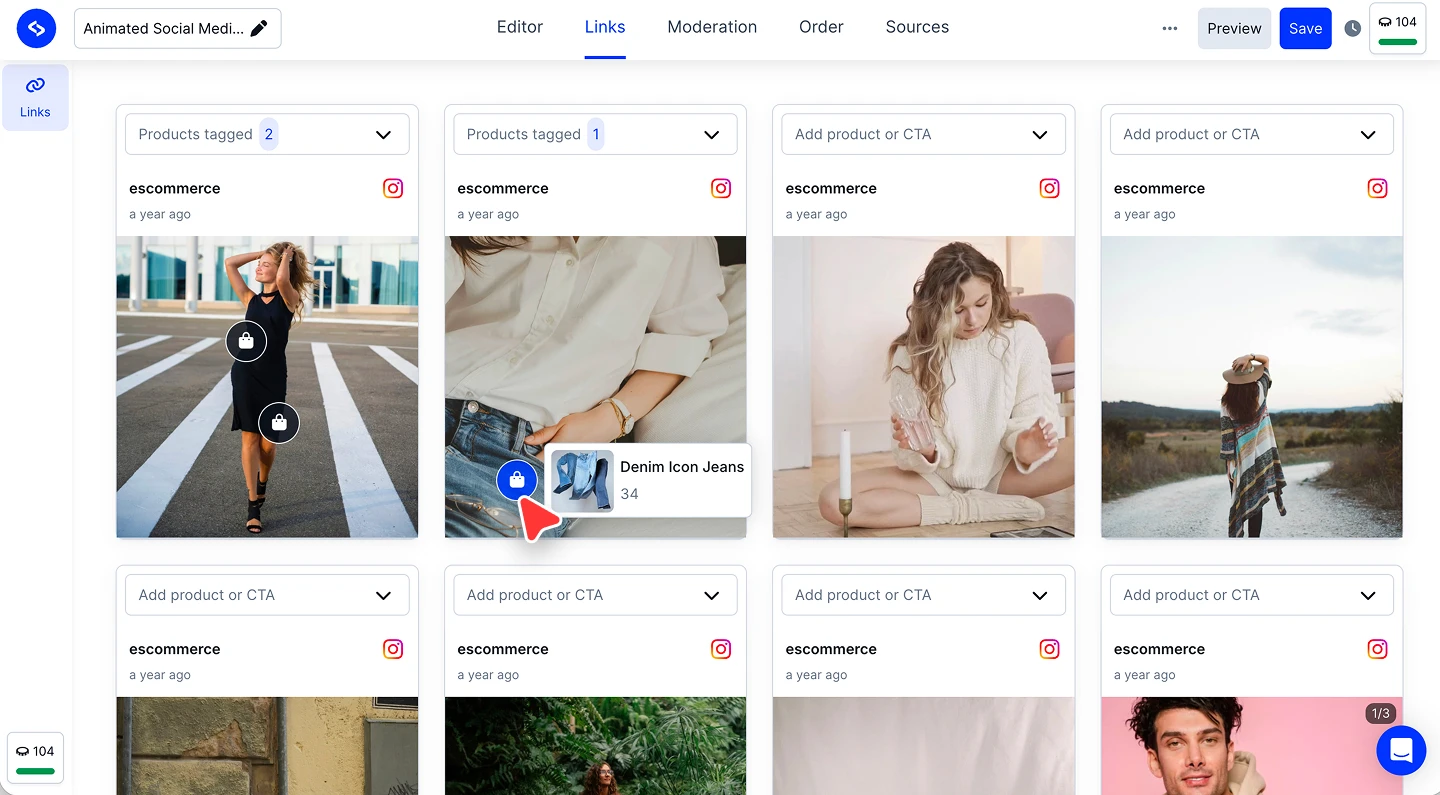Viewport: 1440px width, 795px height.
Task: Select the photo of the woman on a country road
Action: [x=1251, y=387]
